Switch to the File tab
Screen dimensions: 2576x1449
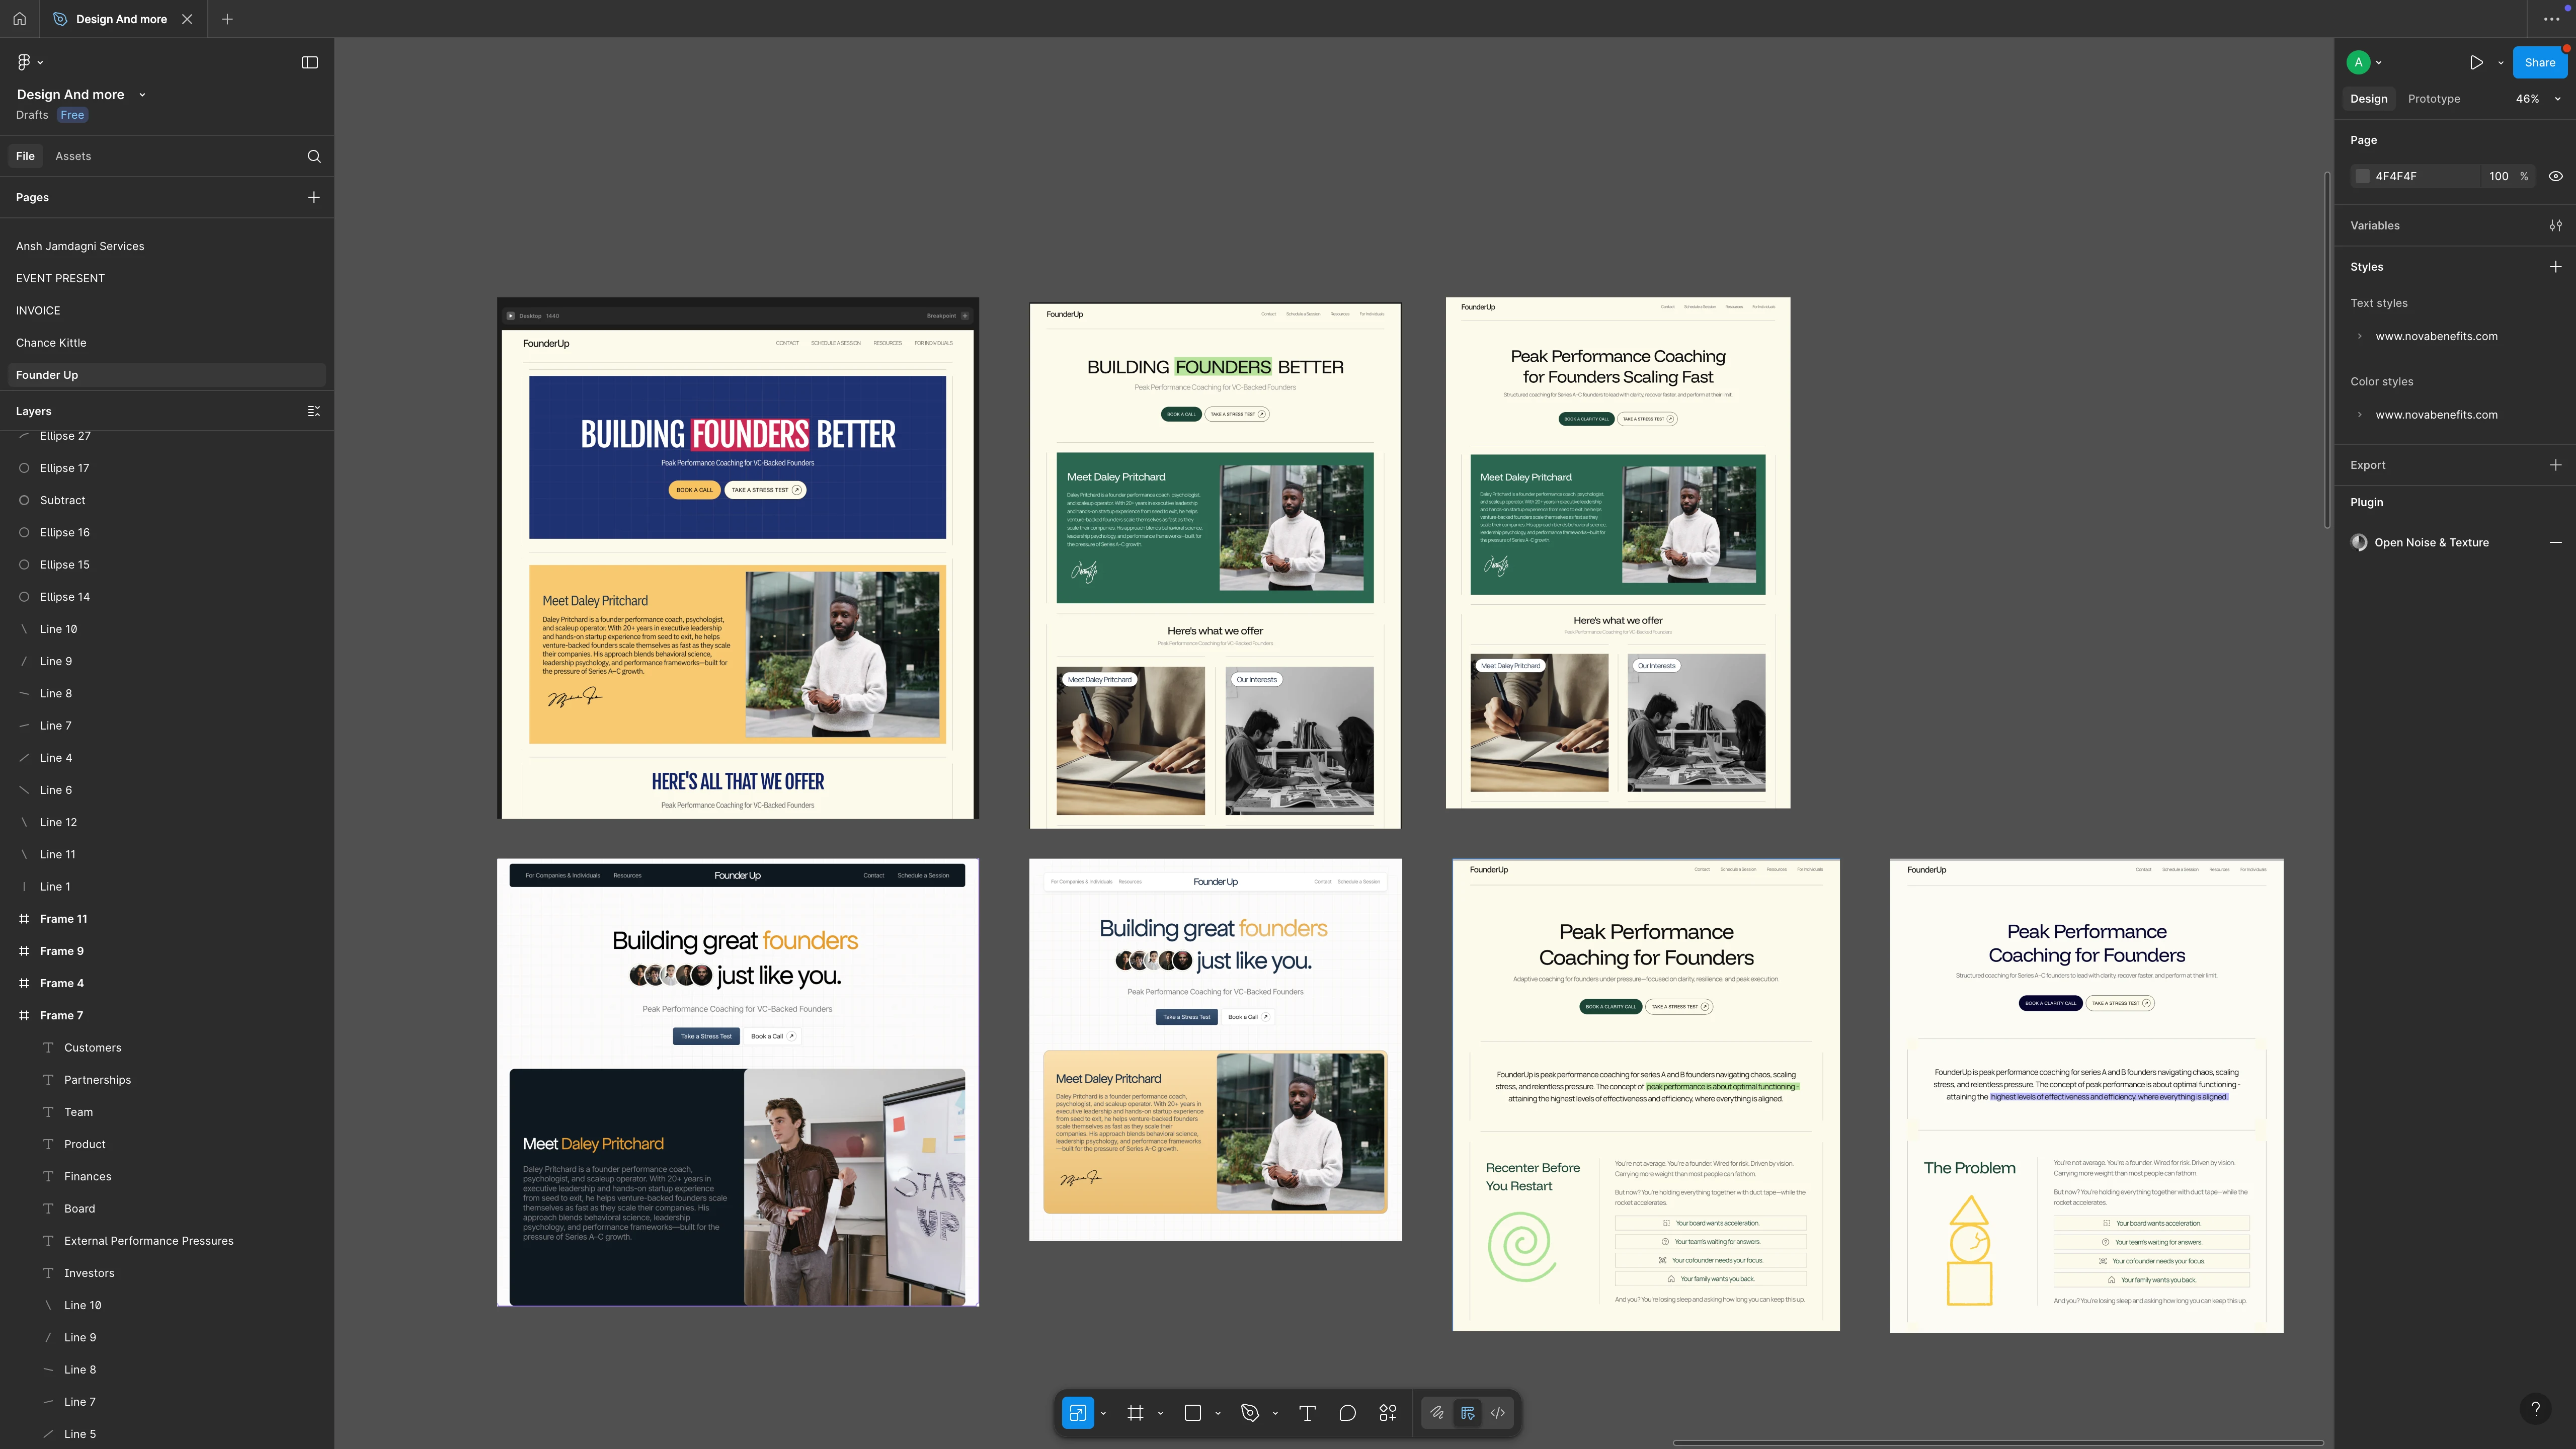pyautogui.click(x=25, y=156)
